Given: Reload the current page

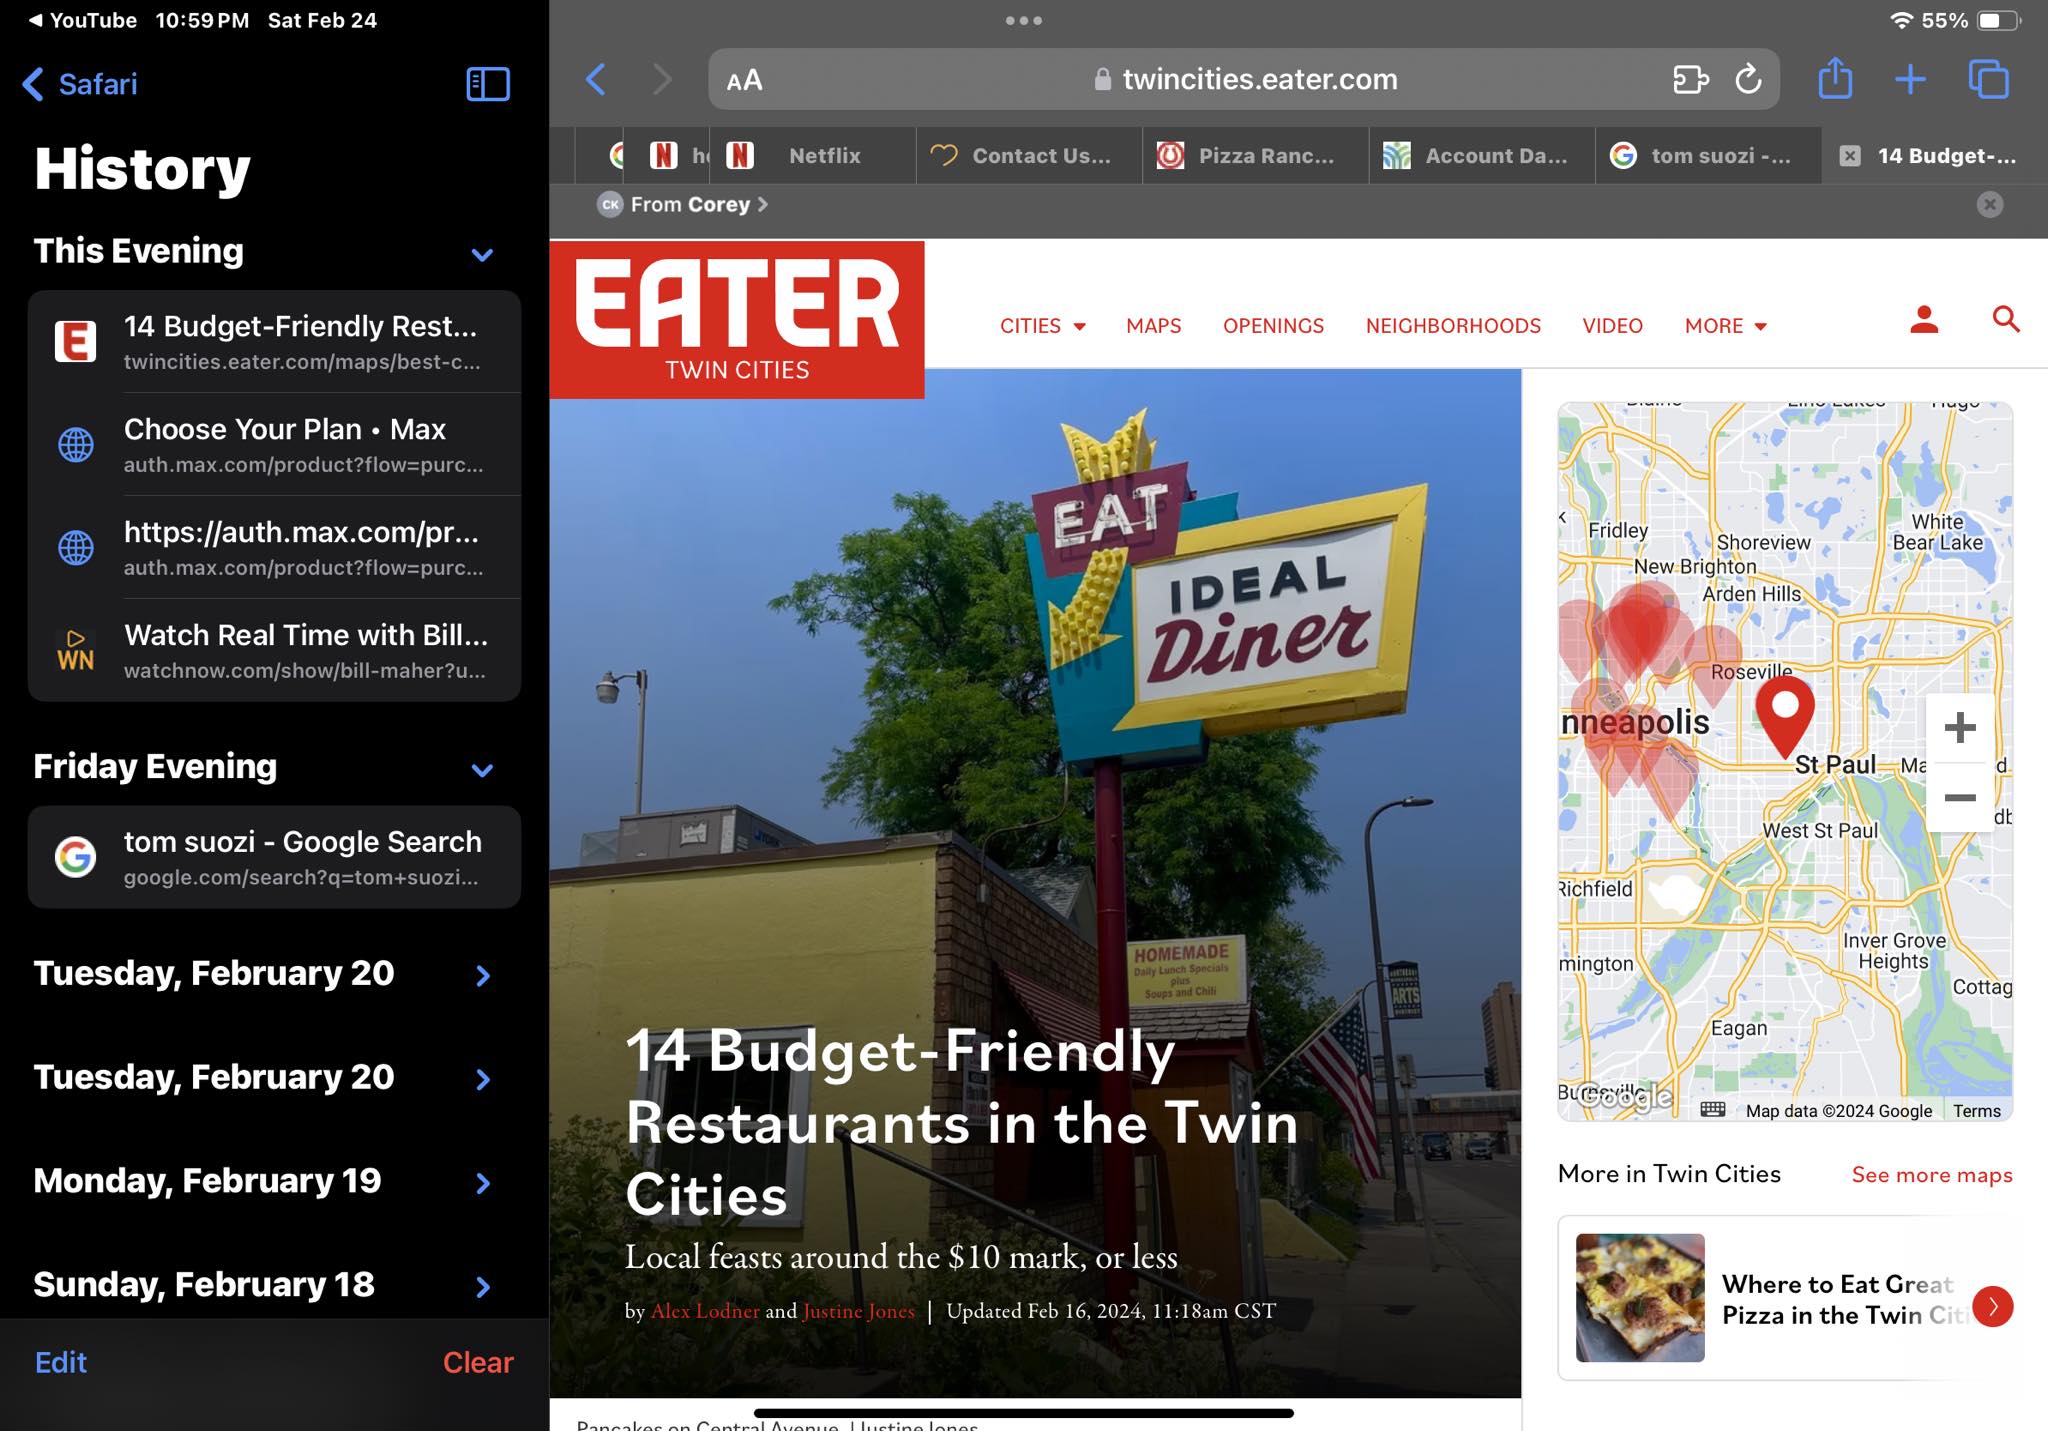Looking at the screenshot, I should [1748, 79].
